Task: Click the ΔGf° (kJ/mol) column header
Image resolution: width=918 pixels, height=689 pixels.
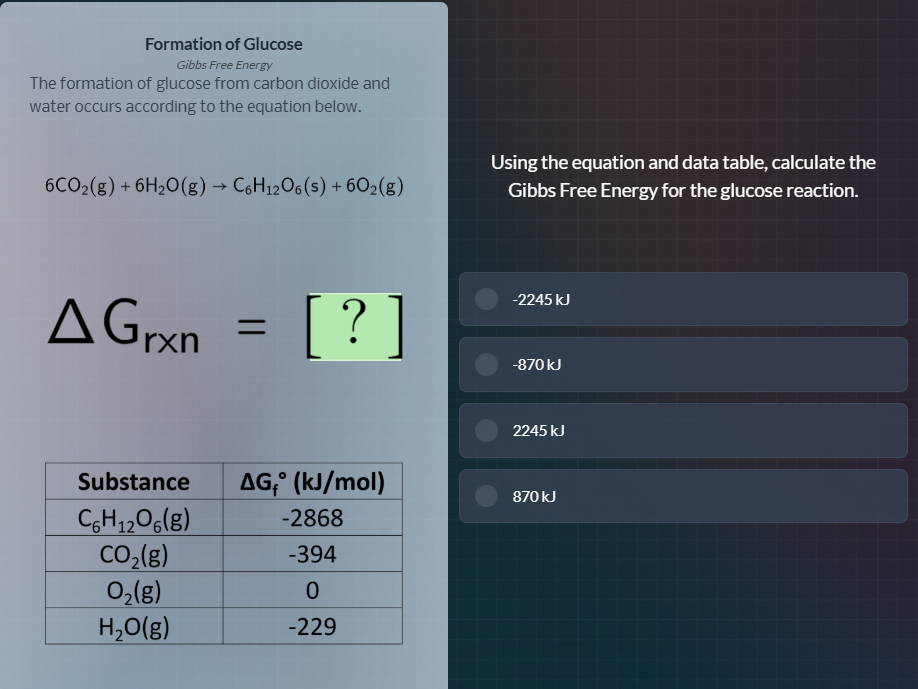Action: point(312,481)
